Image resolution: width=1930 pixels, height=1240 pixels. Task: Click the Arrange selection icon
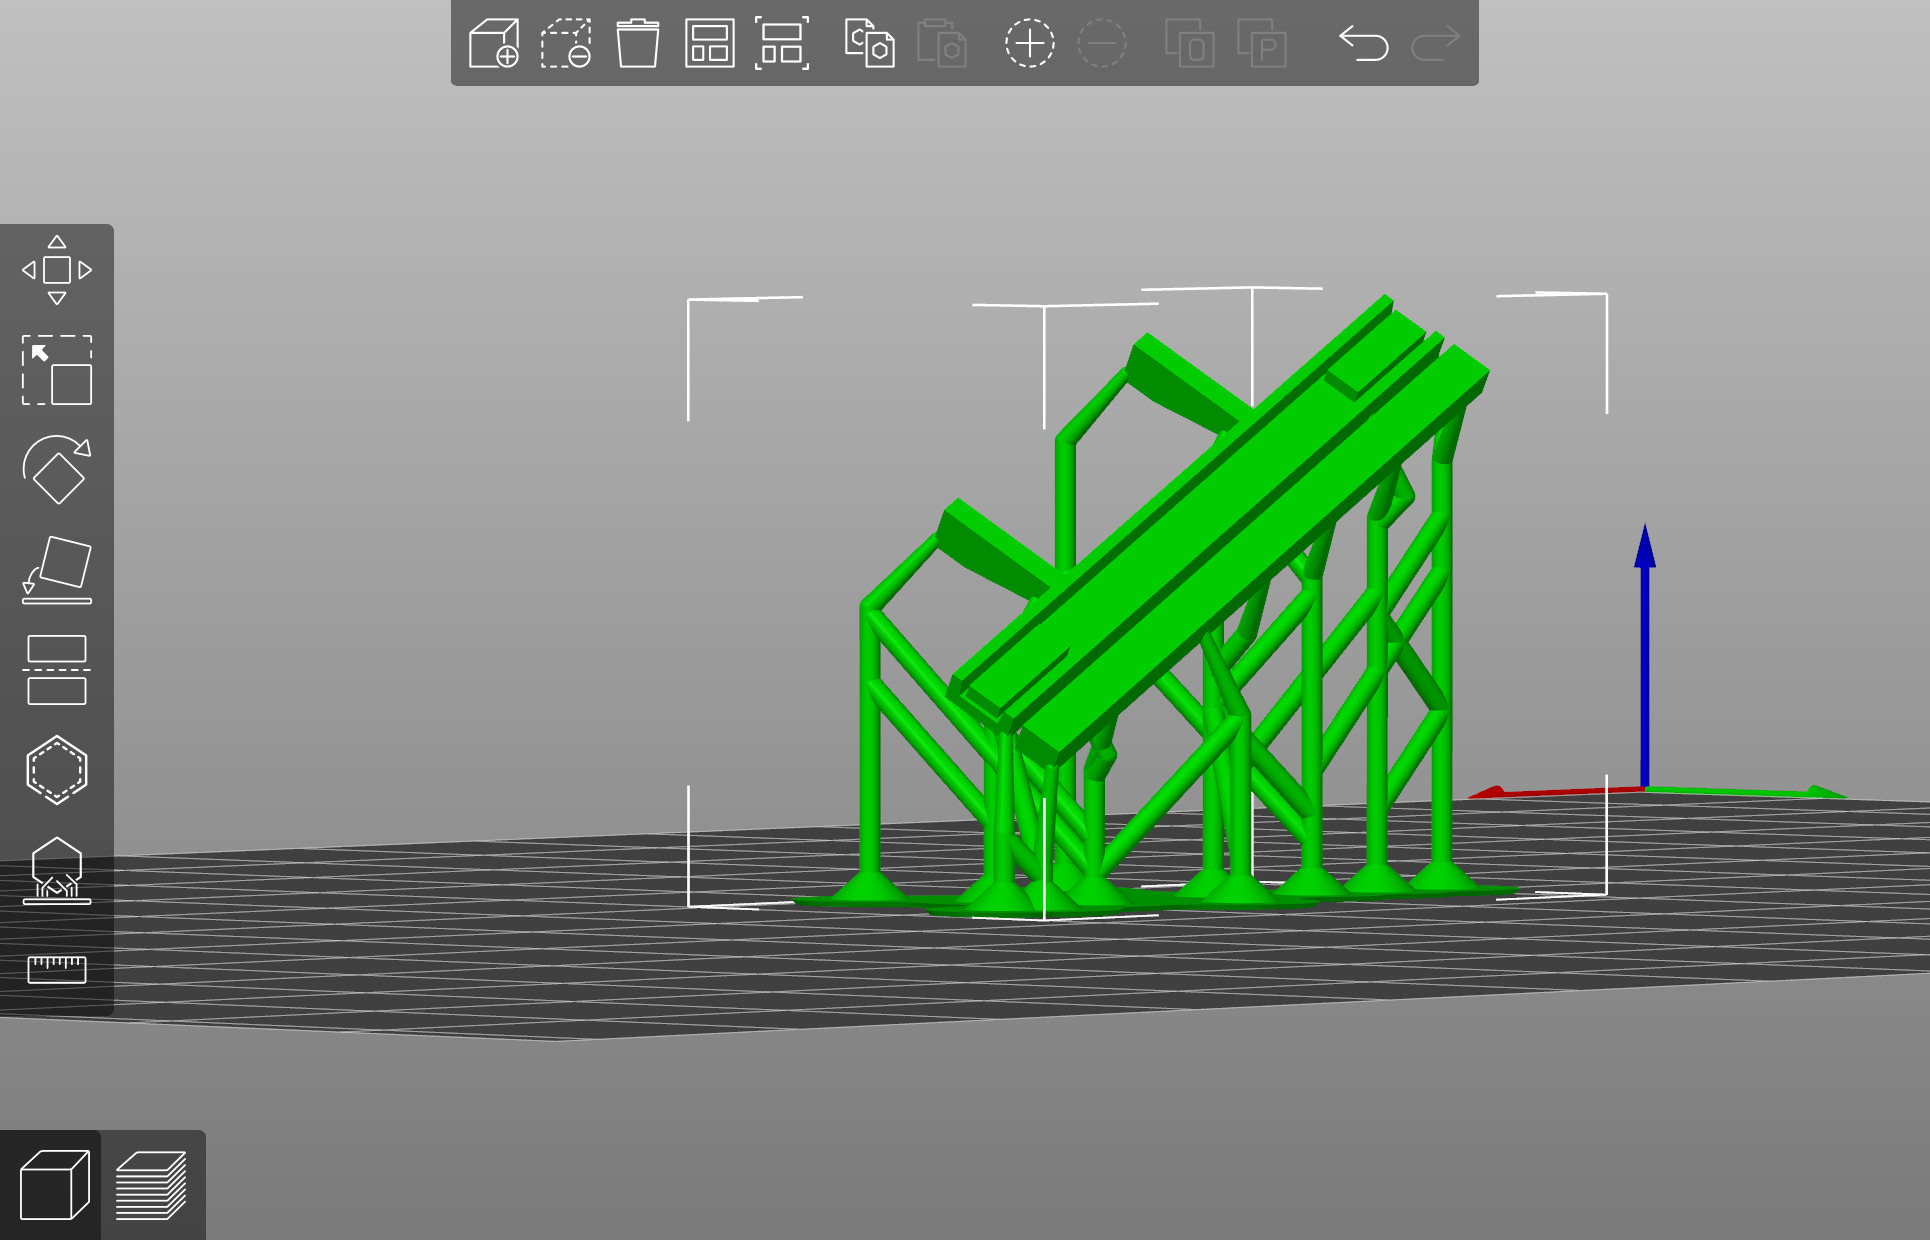[781, 44]
